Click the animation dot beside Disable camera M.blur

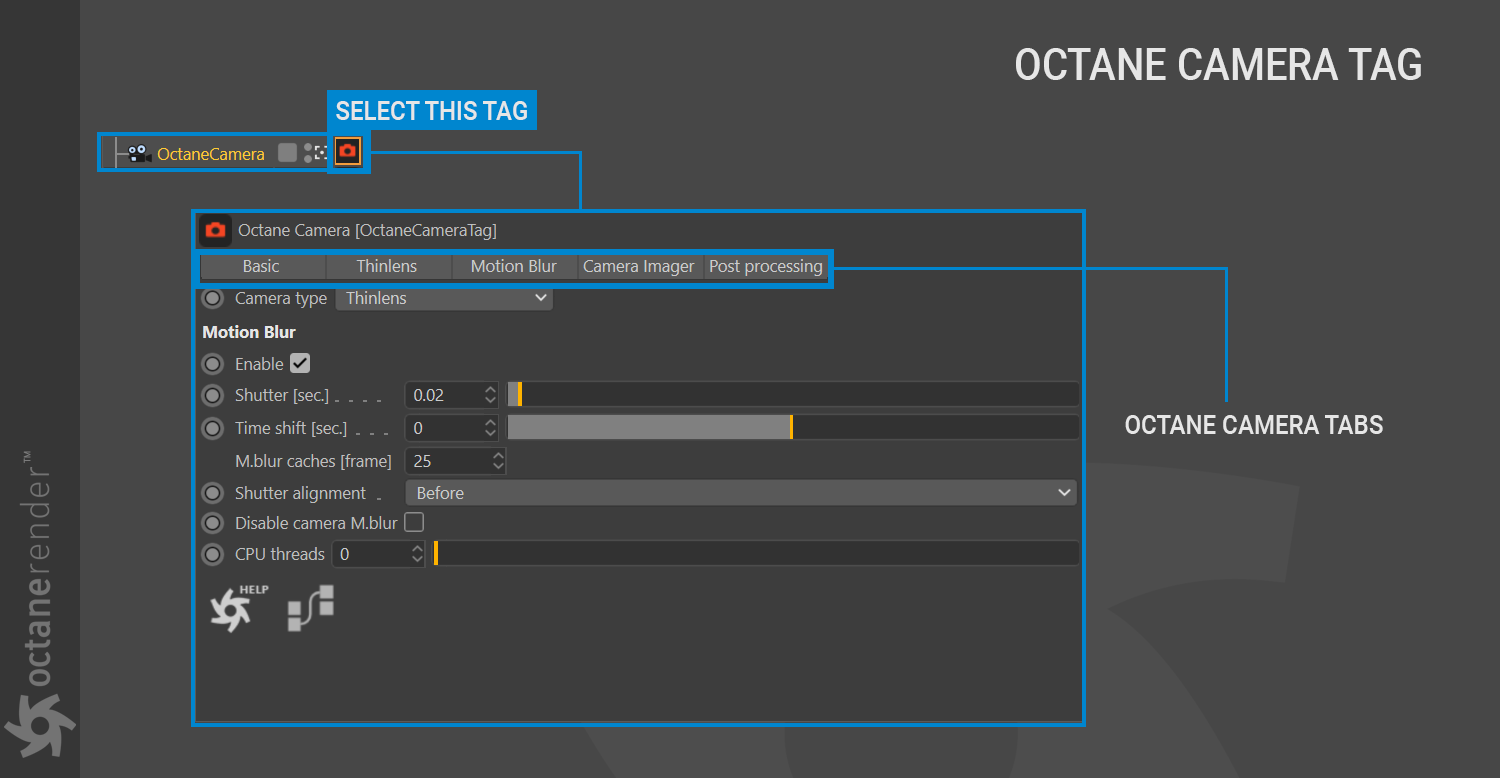pyautogui.click(x=213, y=523)
